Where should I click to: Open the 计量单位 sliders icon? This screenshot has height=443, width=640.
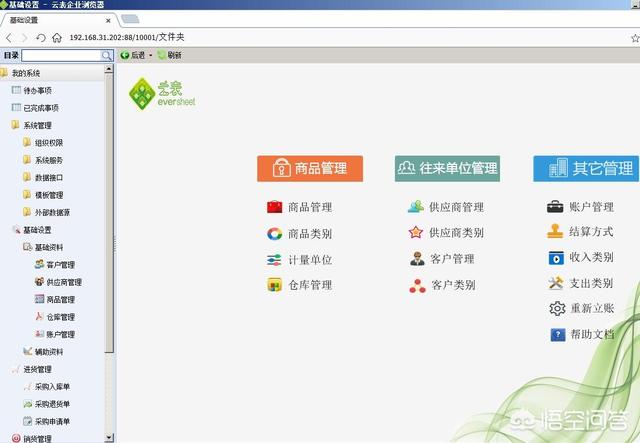pyautogui.click(x=274, y=260)
